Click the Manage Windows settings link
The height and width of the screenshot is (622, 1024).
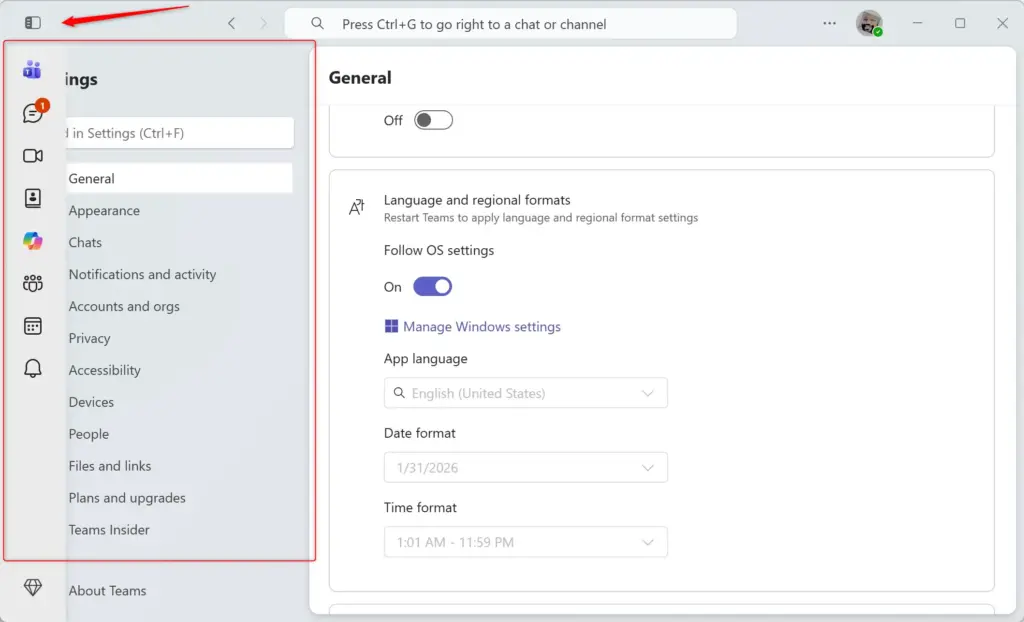[481, 327]
